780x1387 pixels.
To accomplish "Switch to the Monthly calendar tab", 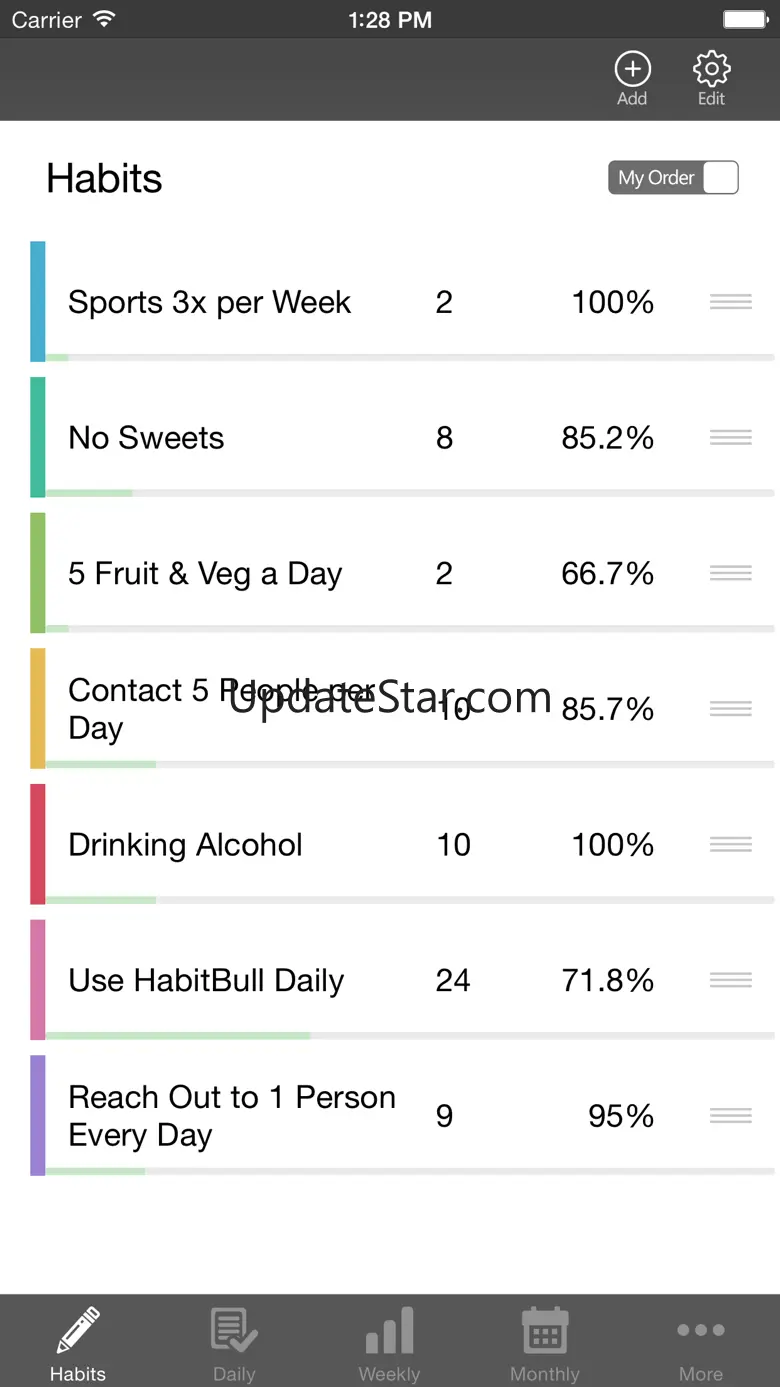I will (x=545, y=1332).
